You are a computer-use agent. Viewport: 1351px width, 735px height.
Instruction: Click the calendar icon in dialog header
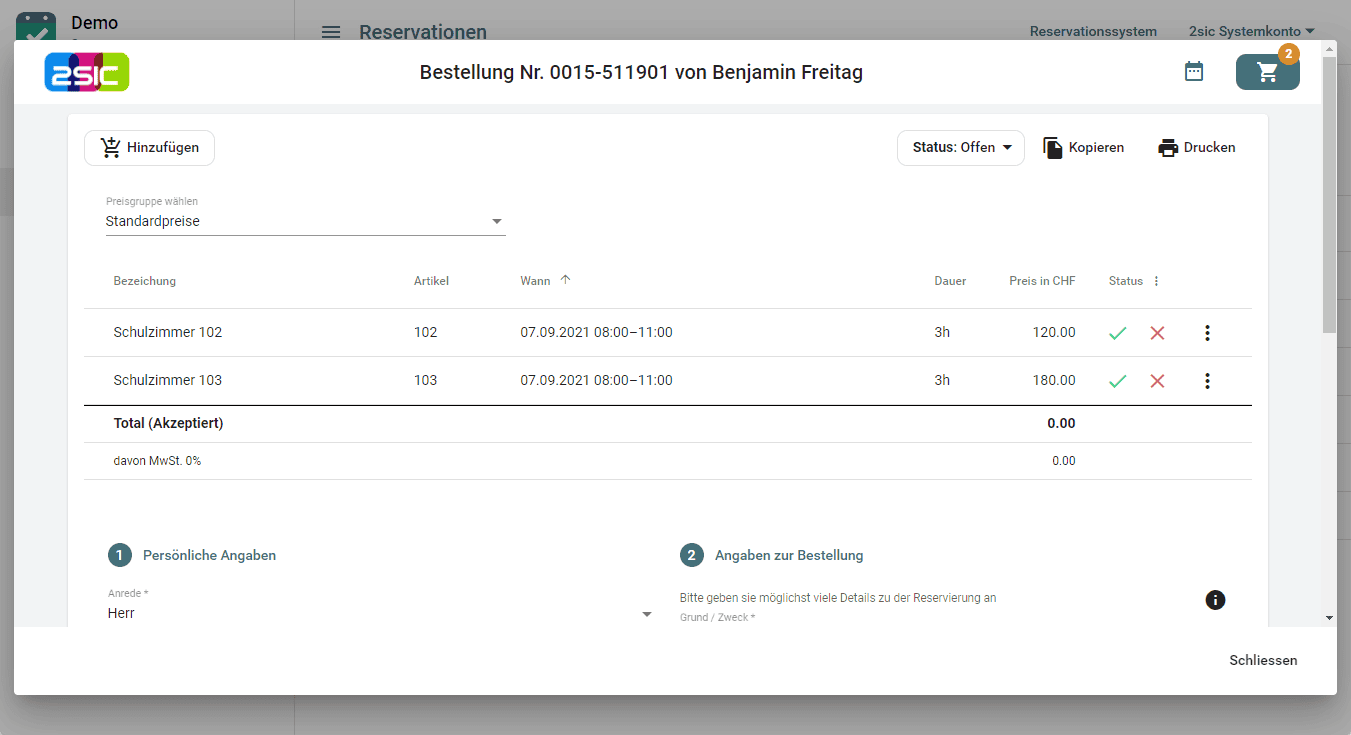[x=1193, y=72]
